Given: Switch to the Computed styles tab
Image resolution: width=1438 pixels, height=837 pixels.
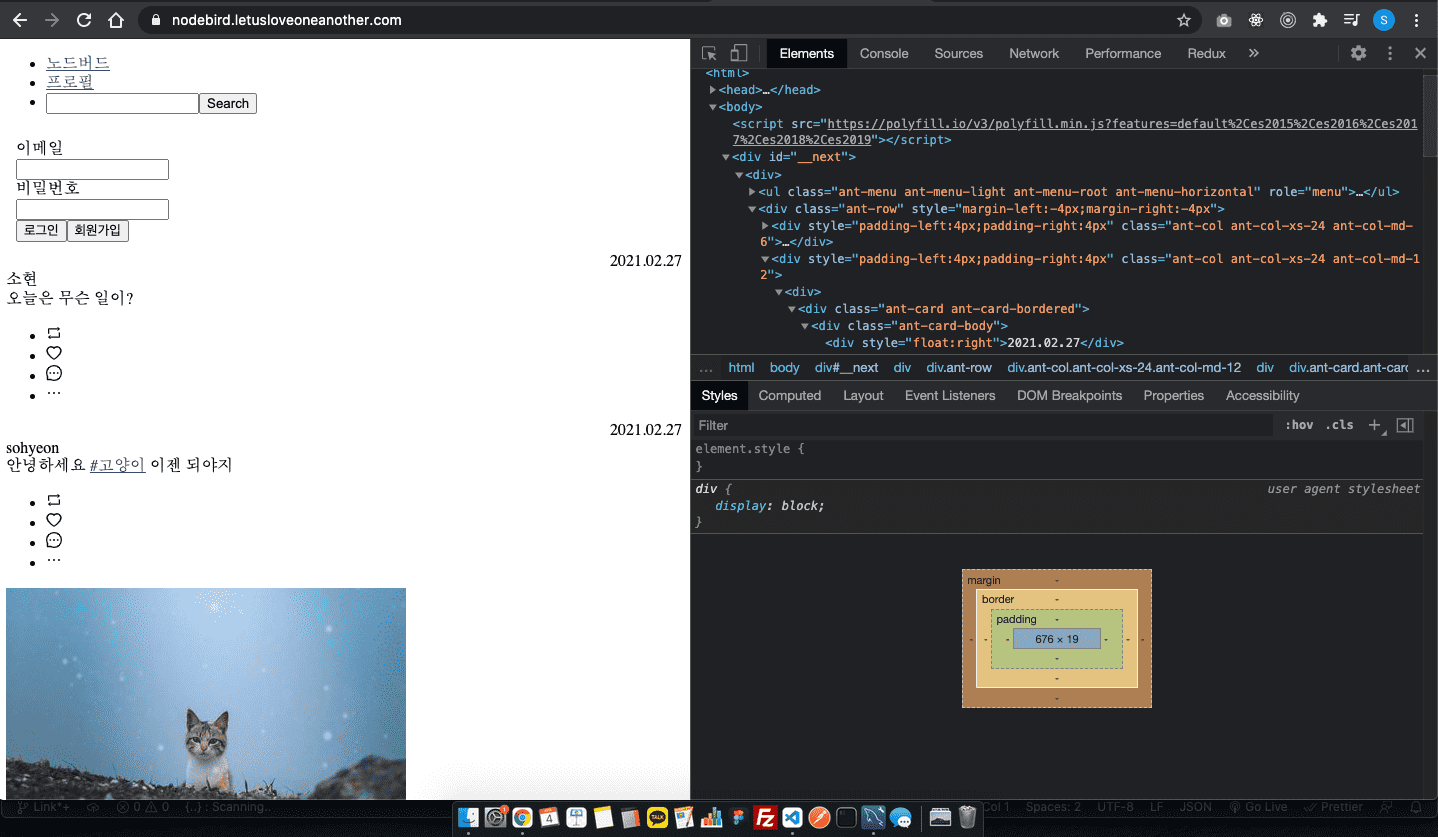Looking at the screenshot, I should 790,396.
